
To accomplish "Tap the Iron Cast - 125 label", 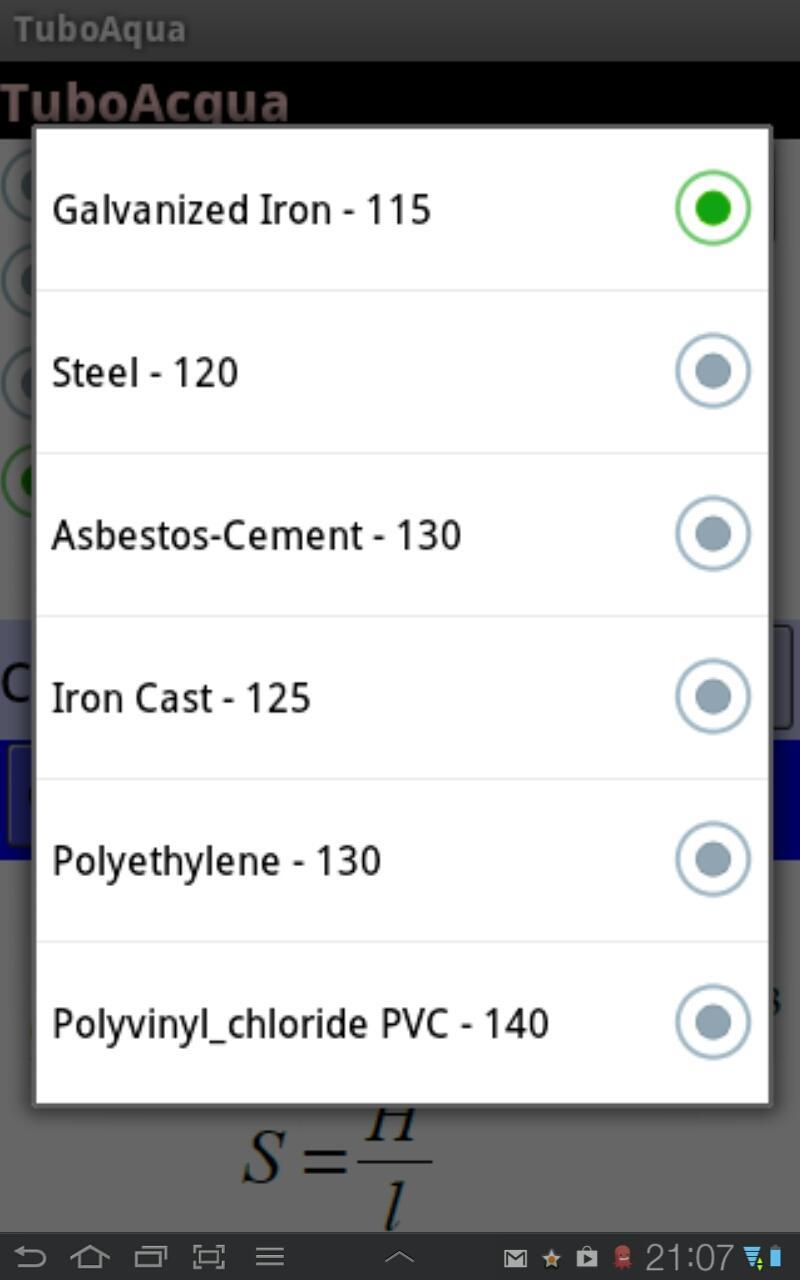I will [181, 698].
